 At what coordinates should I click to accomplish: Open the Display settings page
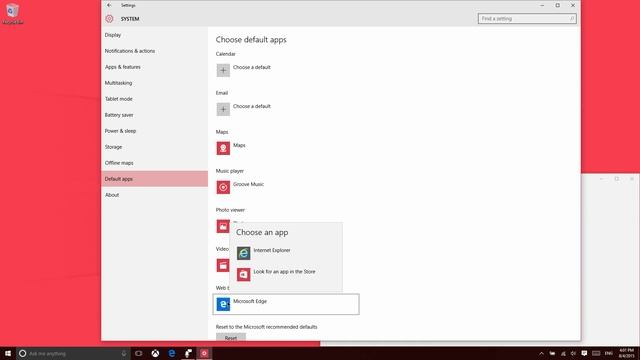coord(154,35)
